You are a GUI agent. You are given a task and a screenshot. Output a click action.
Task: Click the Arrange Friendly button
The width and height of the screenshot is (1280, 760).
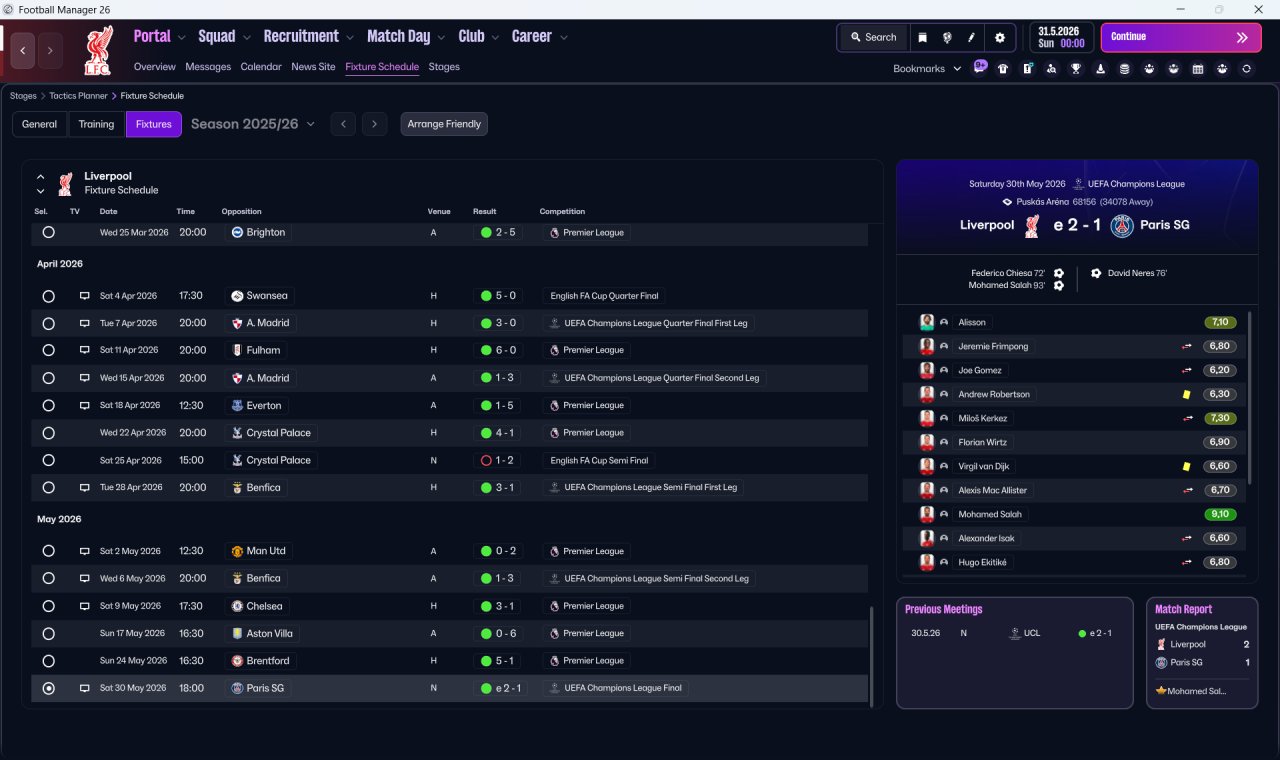pos(444,124)
